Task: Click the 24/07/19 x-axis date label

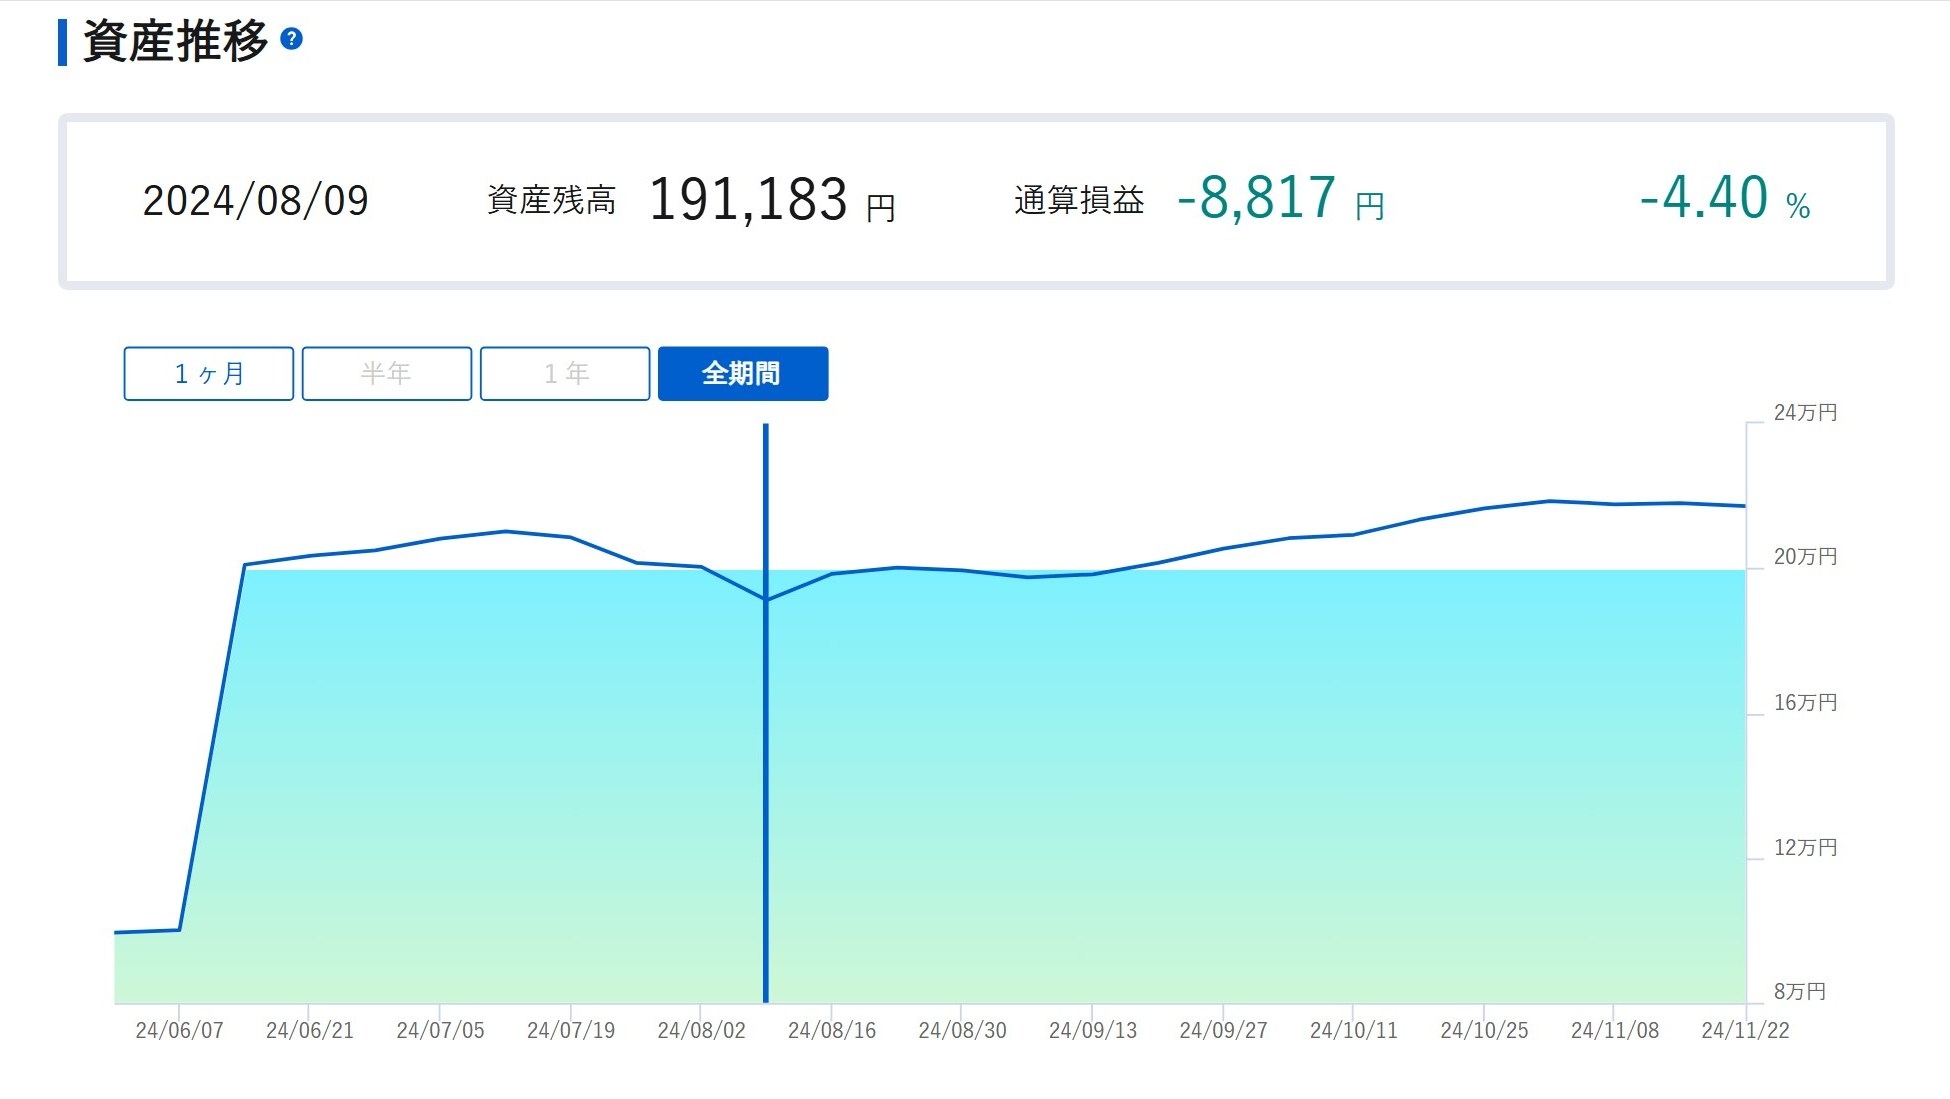Action: [x=570, y=1030]
